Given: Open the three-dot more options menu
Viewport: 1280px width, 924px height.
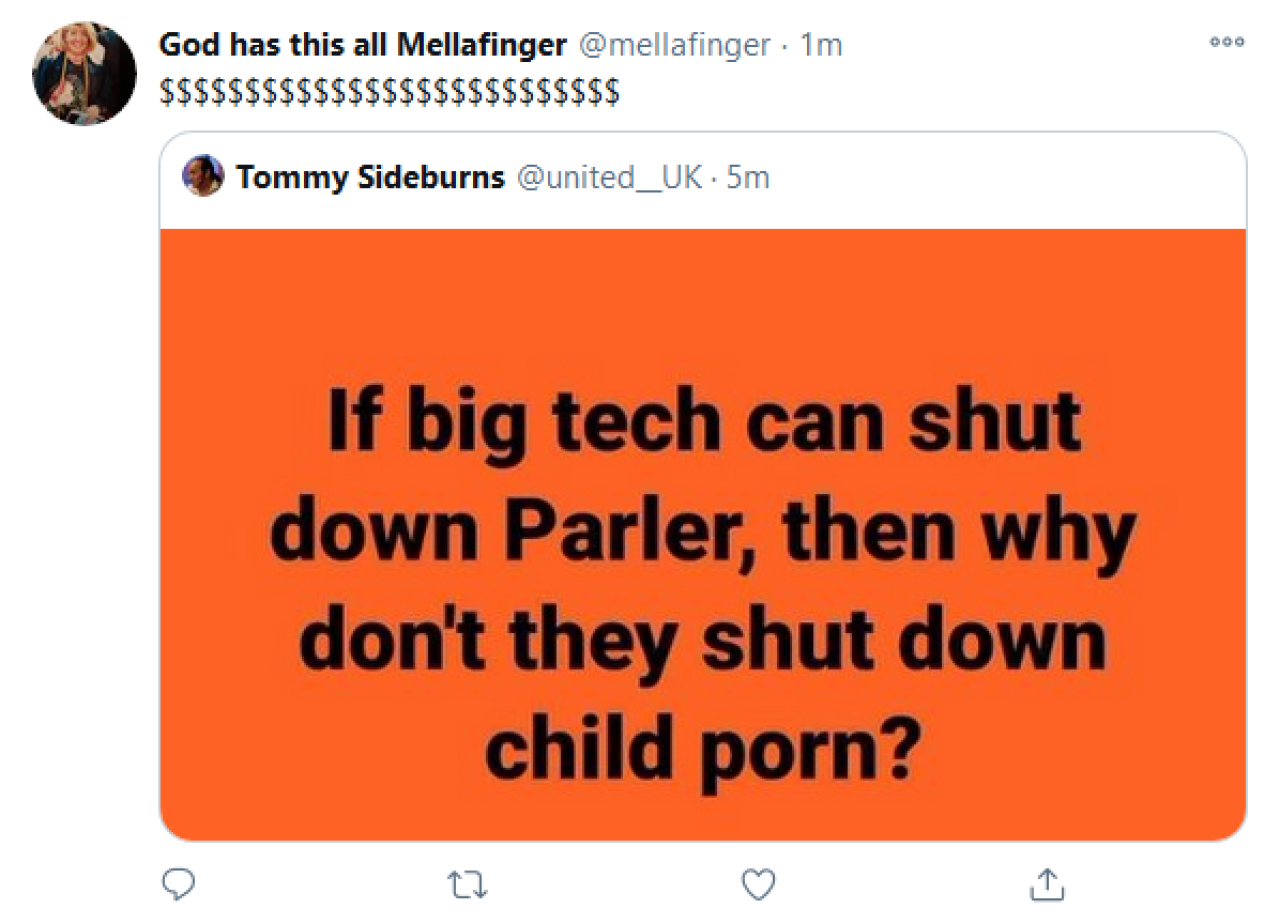Looking at the screenshot, I should [x=1226, y=42].
